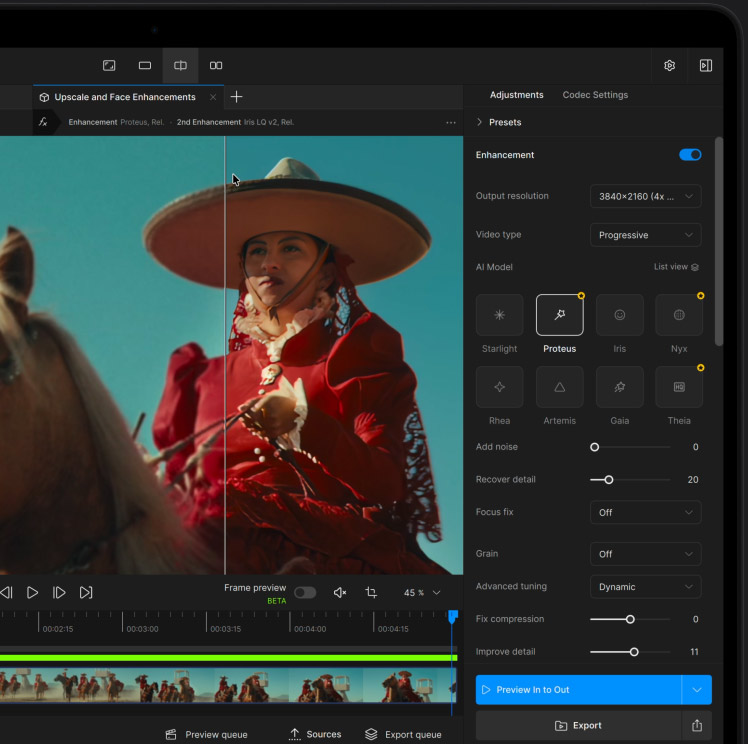Click the crop icon below the preview
This screenshot has height=744, width=748.
click(x=371, y=593)
